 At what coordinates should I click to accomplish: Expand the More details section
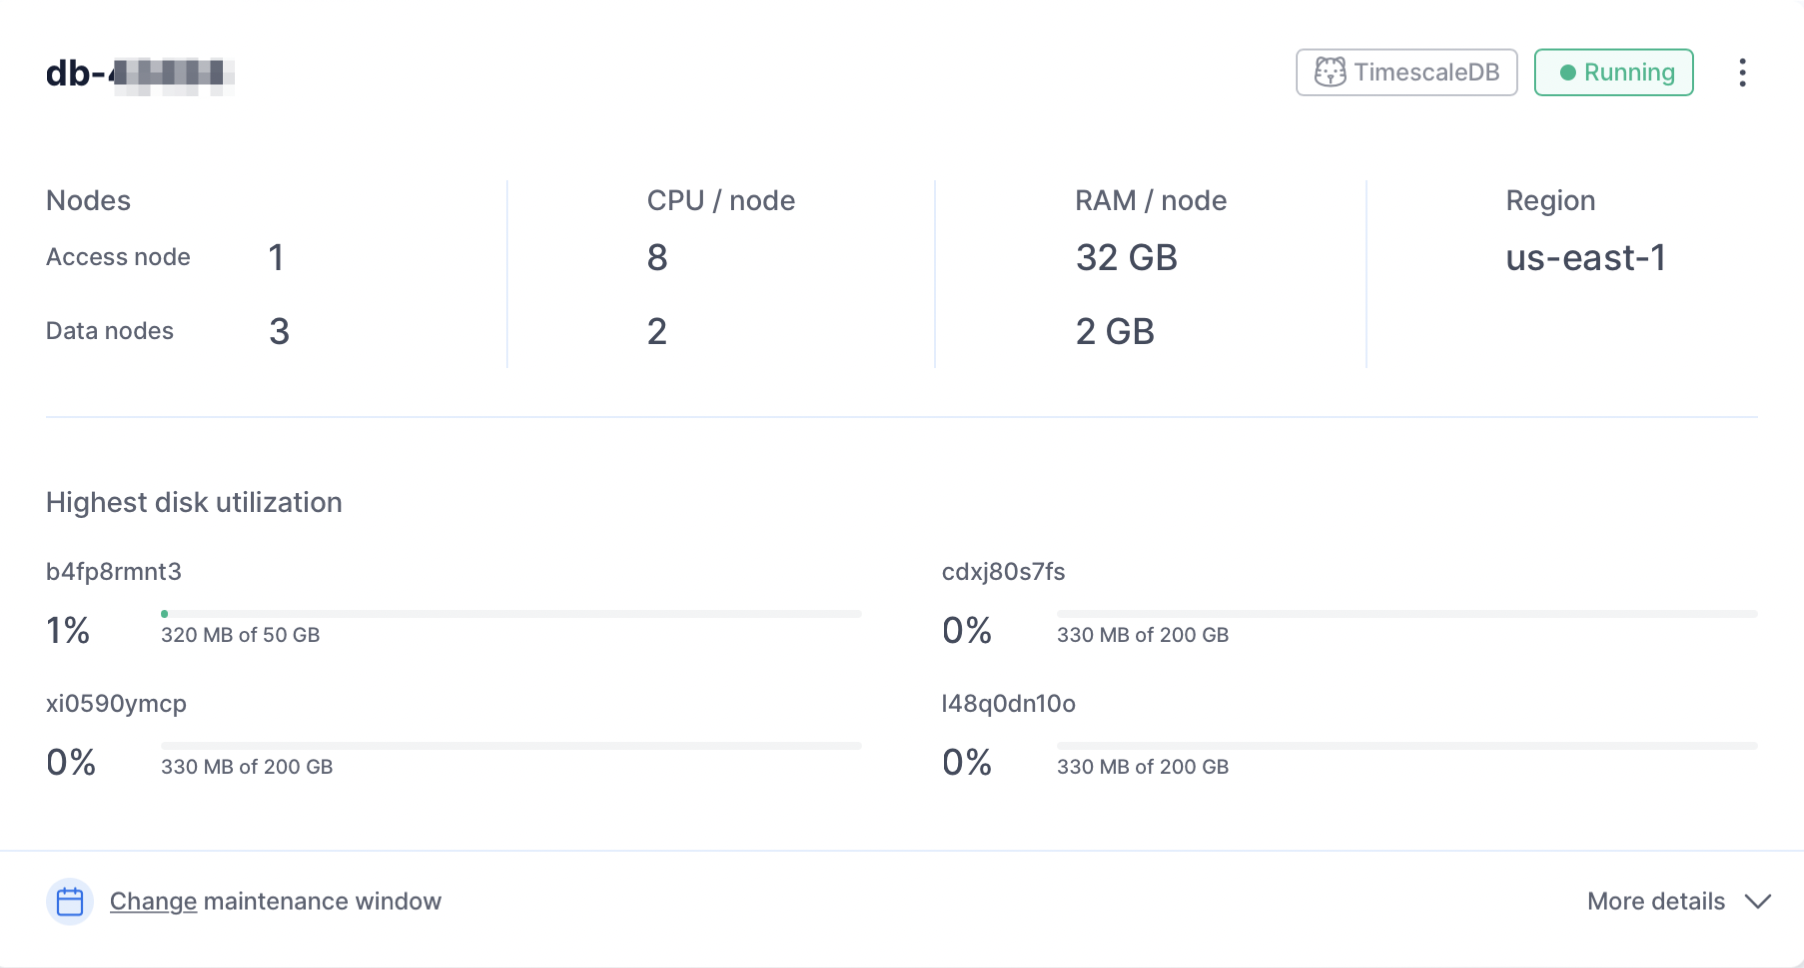pos(1655,900)
